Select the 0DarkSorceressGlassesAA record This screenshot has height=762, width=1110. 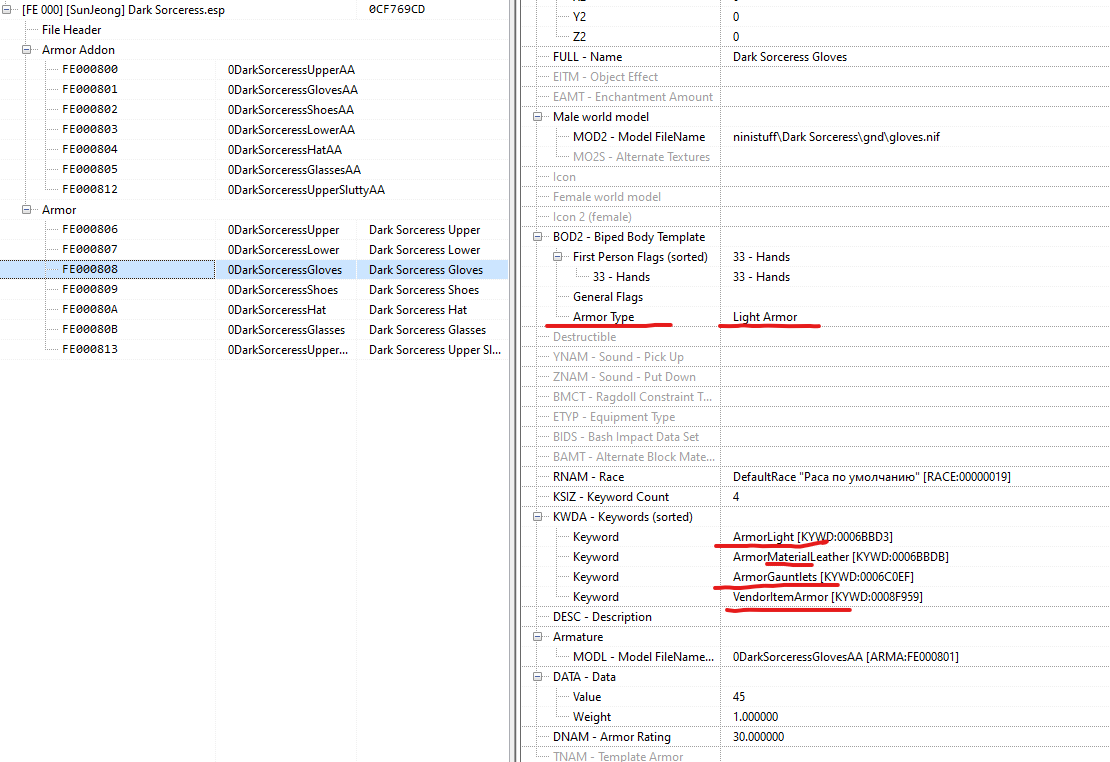pos(253,170)
